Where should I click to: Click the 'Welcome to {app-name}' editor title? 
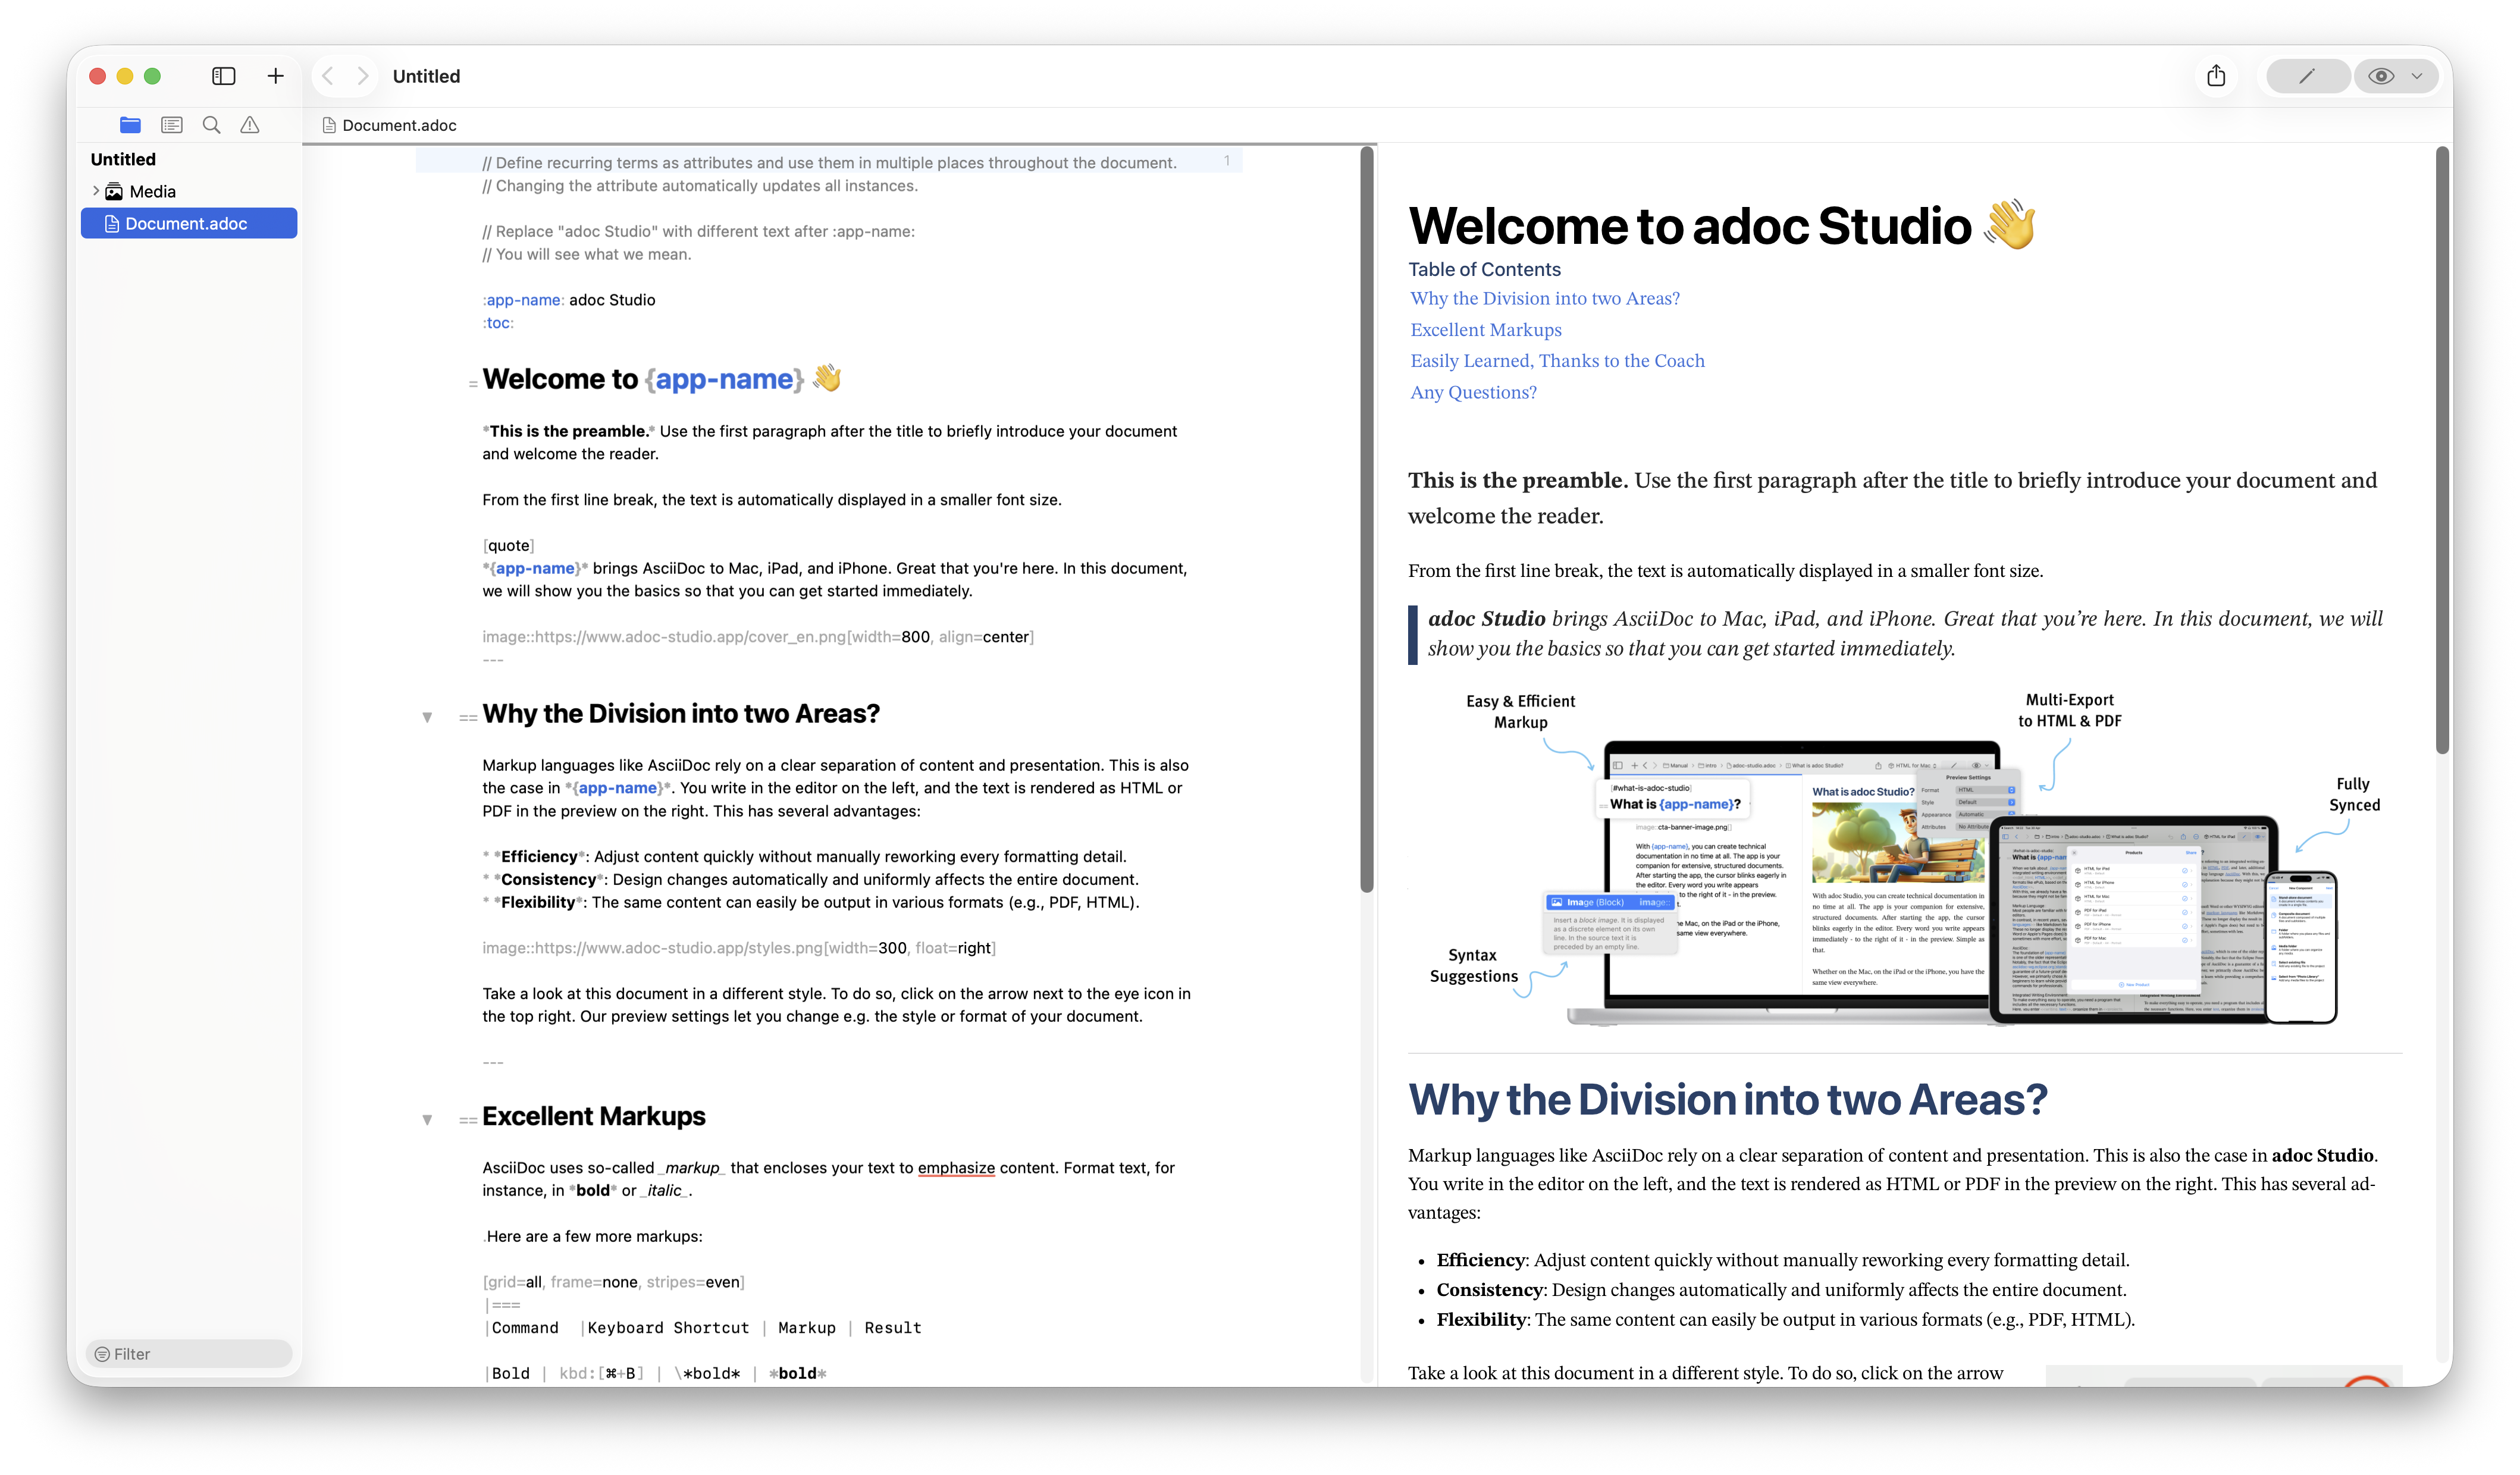(661, 379)
